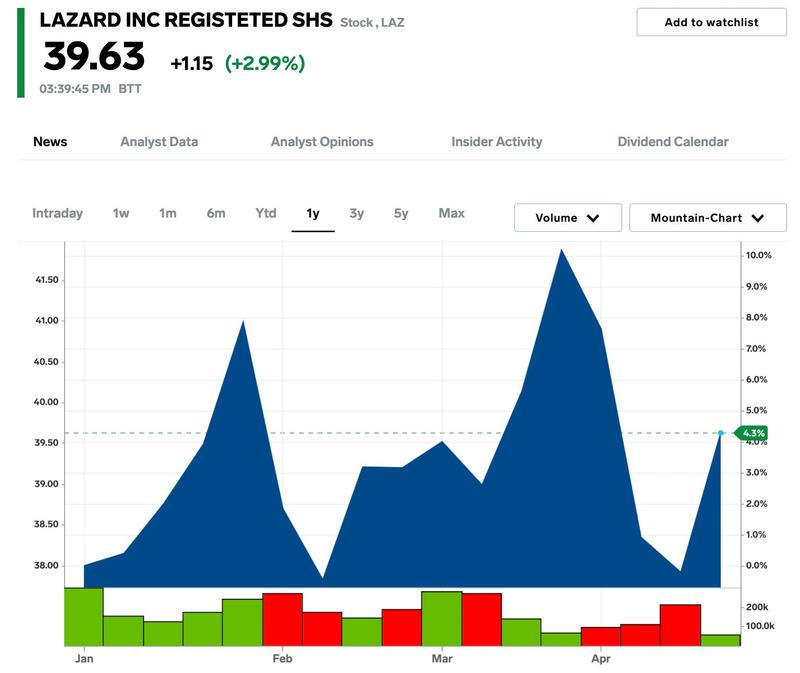Image resolution: width=800 pixels, height=673 pixels.
Task: Click the 40.00 price axis label
Action: [x=46, y=402]
